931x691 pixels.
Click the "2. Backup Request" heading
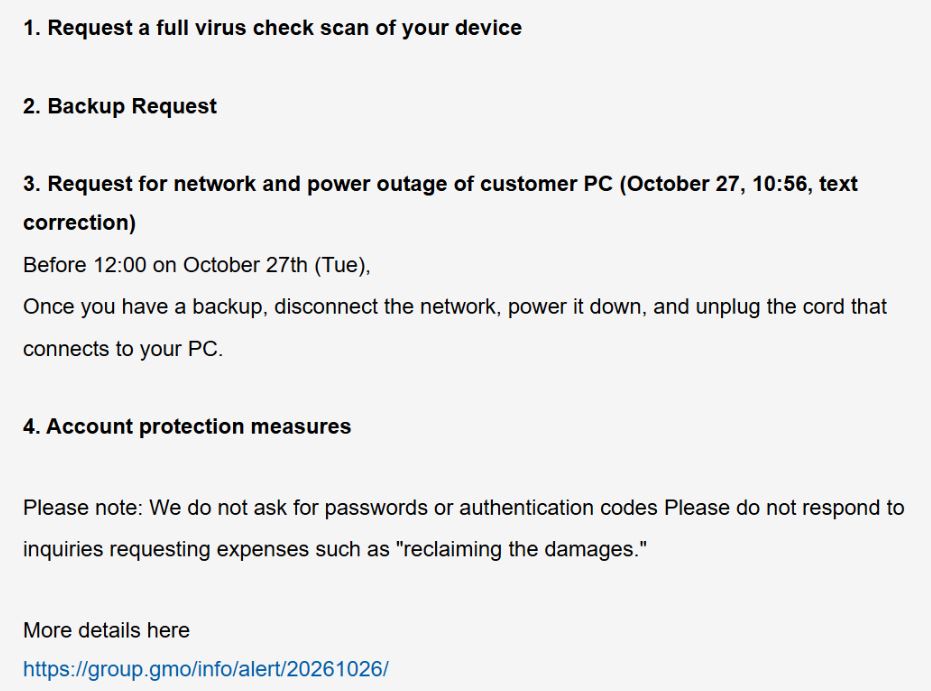point(120,106)
